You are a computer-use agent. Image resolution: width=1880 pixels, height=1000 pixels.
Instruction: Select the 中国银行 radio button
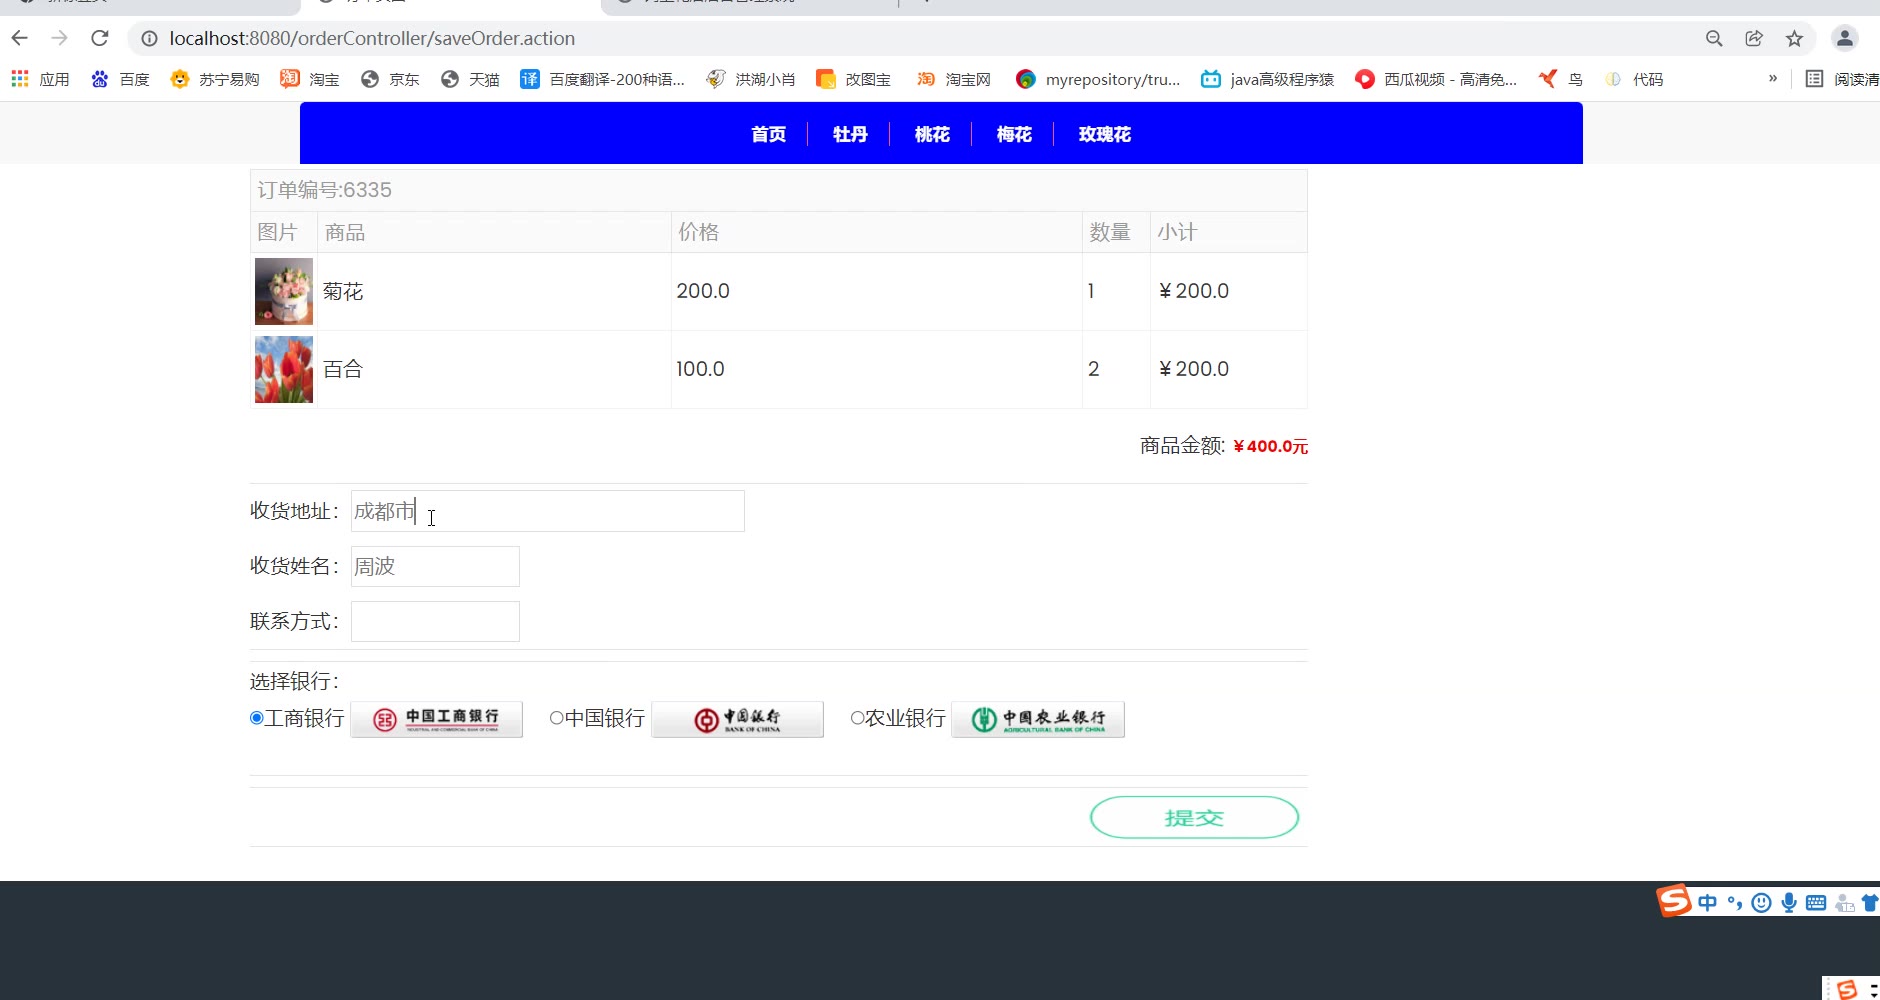[557, 718]
